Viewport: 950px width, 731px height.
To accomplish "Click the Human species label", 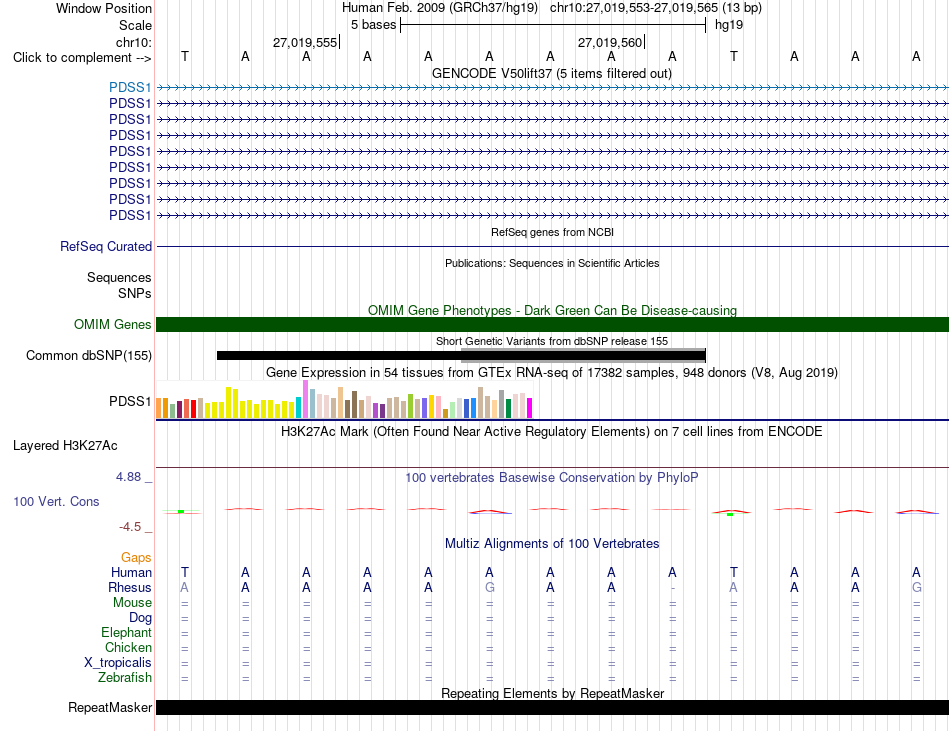I will point(131,572).
